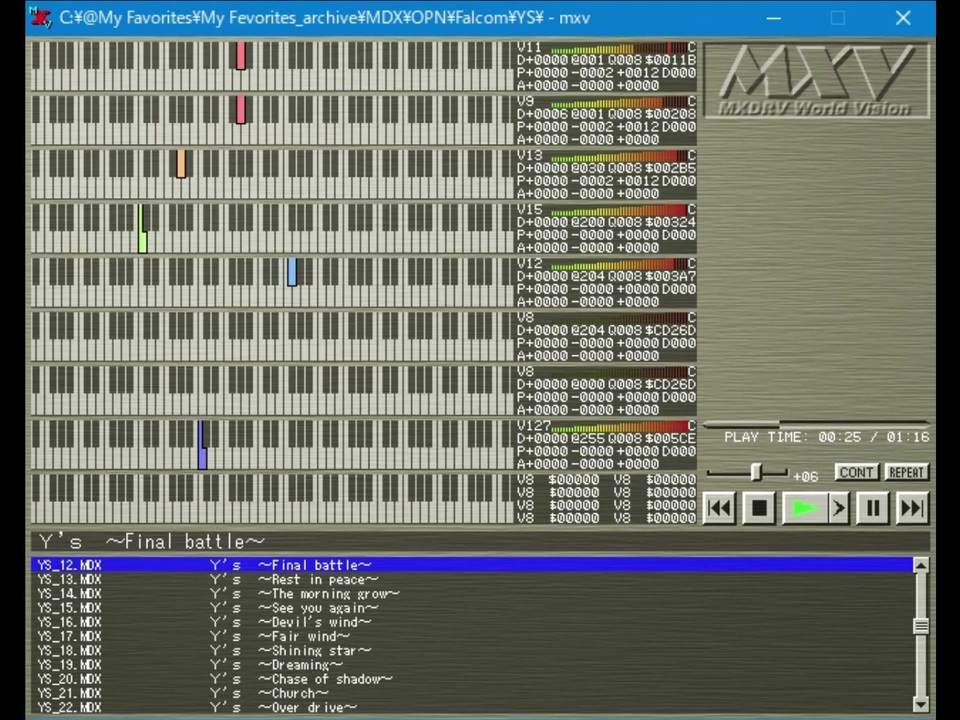Skip to the next track

912,508
